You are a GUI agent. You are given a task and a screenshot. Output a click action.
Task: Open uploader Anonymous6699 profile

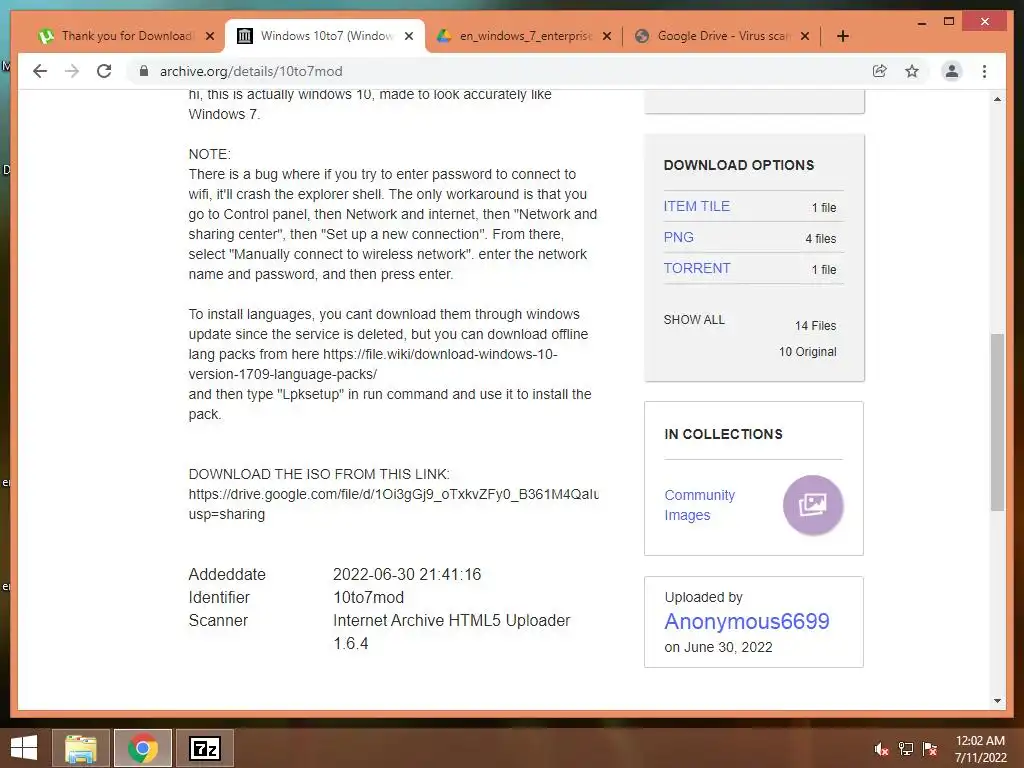tap(746, 621)
